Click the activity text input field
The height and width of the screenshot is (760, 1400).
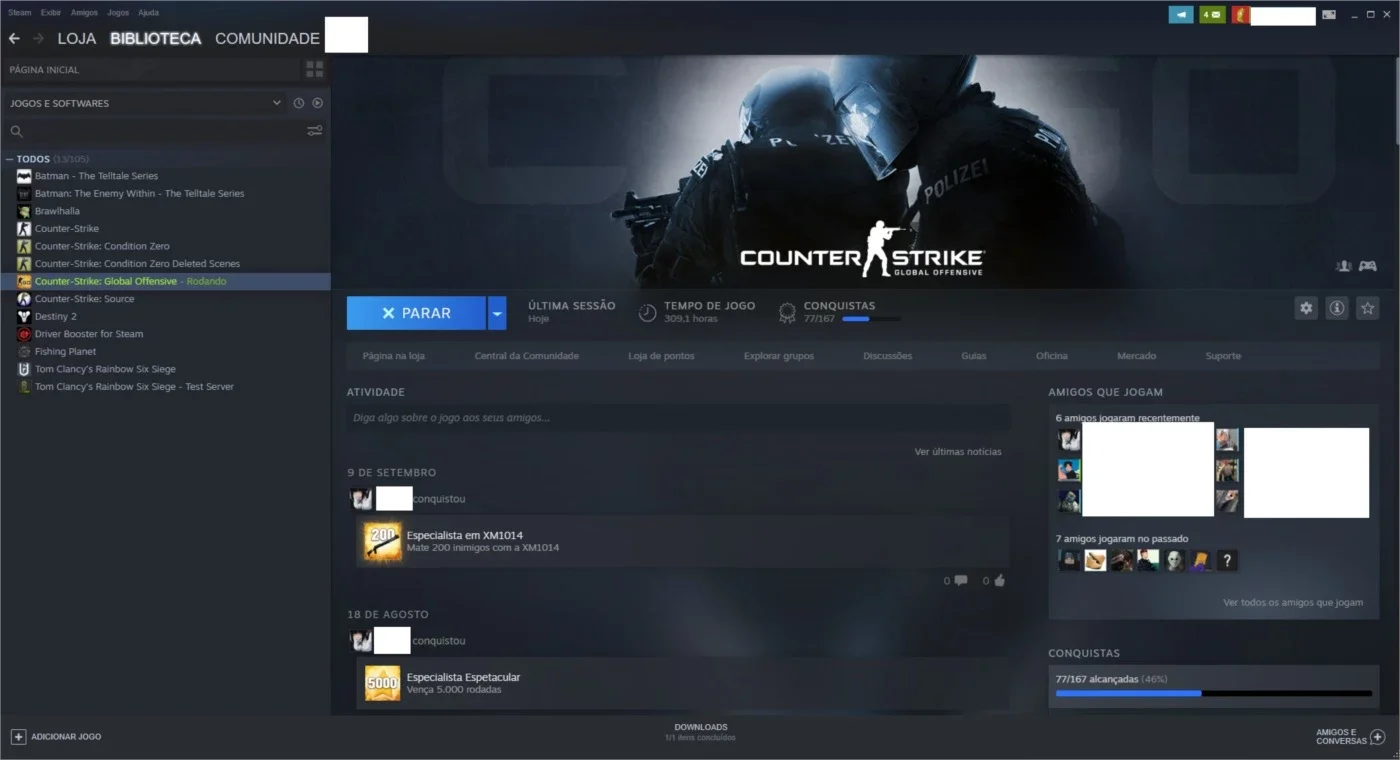[678, 418]
